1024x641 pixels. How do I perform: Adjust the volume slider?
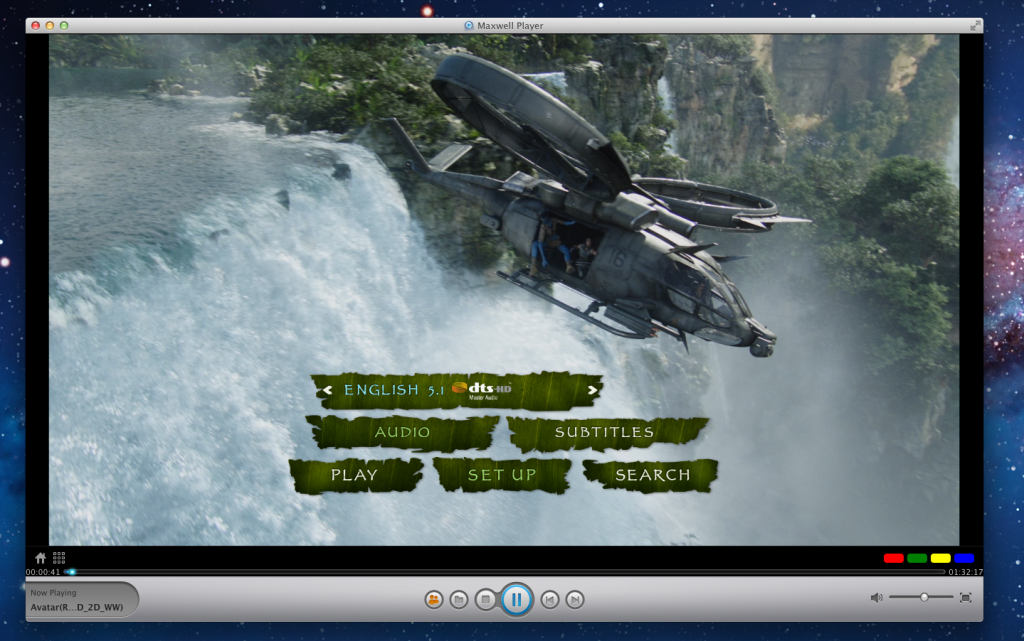pyautogui.click(x=924, y=597)
